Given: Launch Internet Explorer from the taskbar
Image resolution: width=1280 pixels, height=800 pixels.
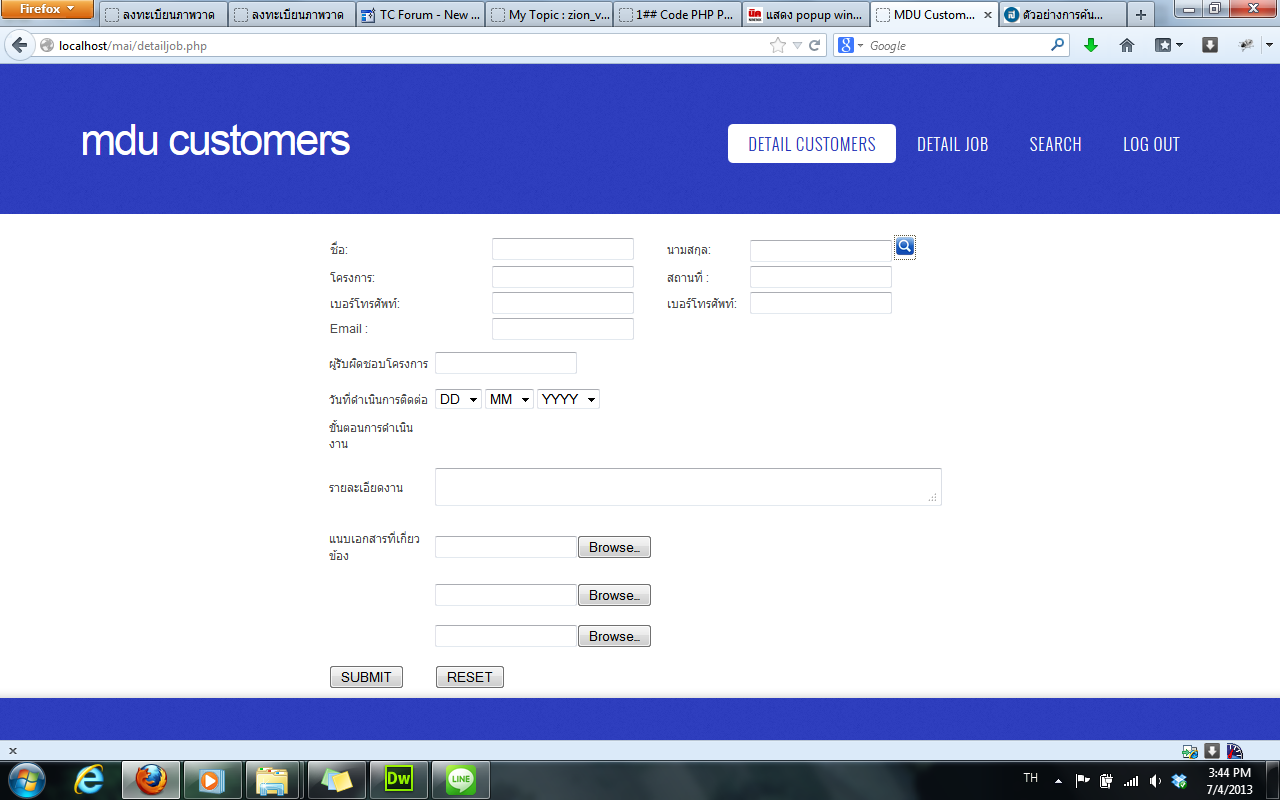Looking at the screenshot, I should point(91,780).
